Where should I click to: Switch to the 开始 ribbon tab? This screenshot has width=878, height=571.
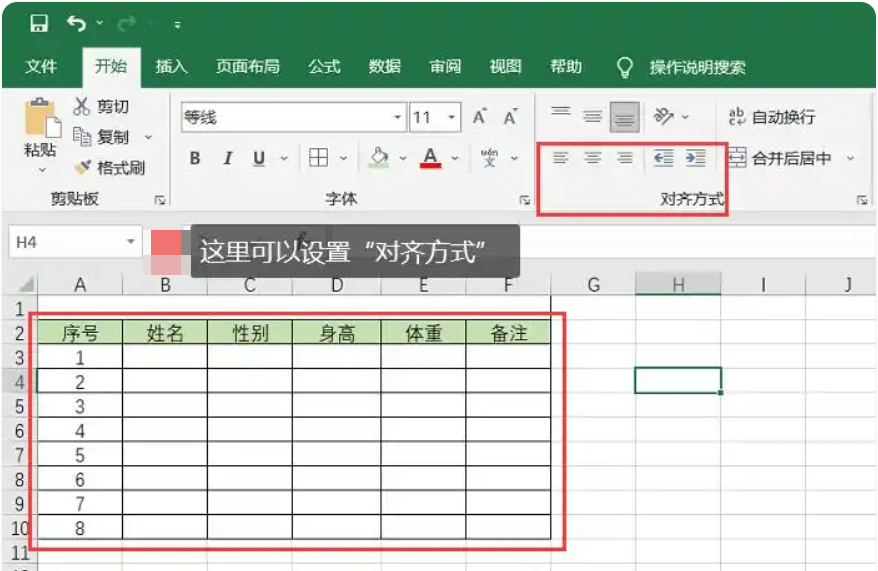pos(111,66)
